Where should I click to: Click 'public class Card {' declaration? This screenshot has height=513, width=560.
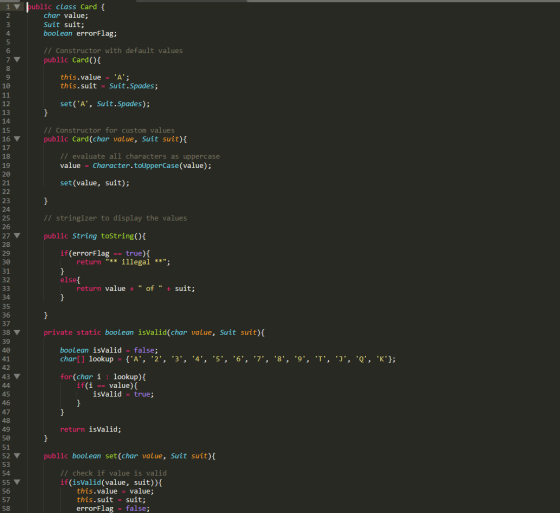point(66,7)
